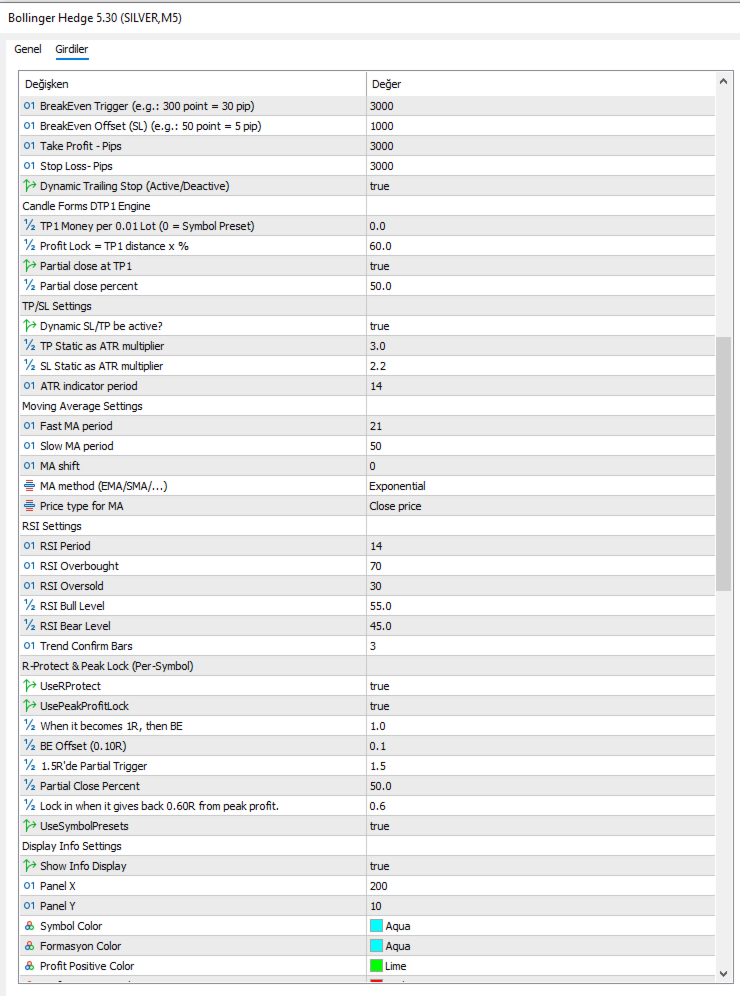Toggle the Show Info Display true value
740x996 pixels.
(x=541, y=866)
